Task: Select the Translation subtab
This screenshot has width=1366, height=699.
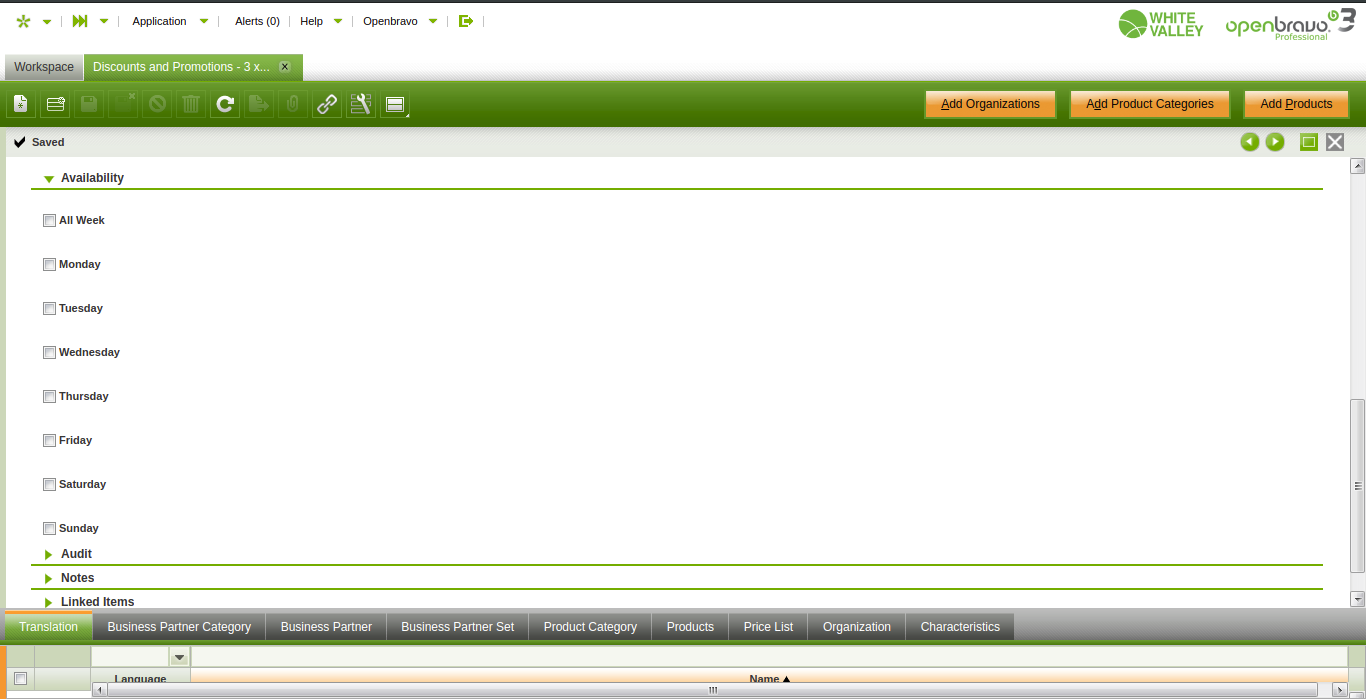Action: coord(48,627)
